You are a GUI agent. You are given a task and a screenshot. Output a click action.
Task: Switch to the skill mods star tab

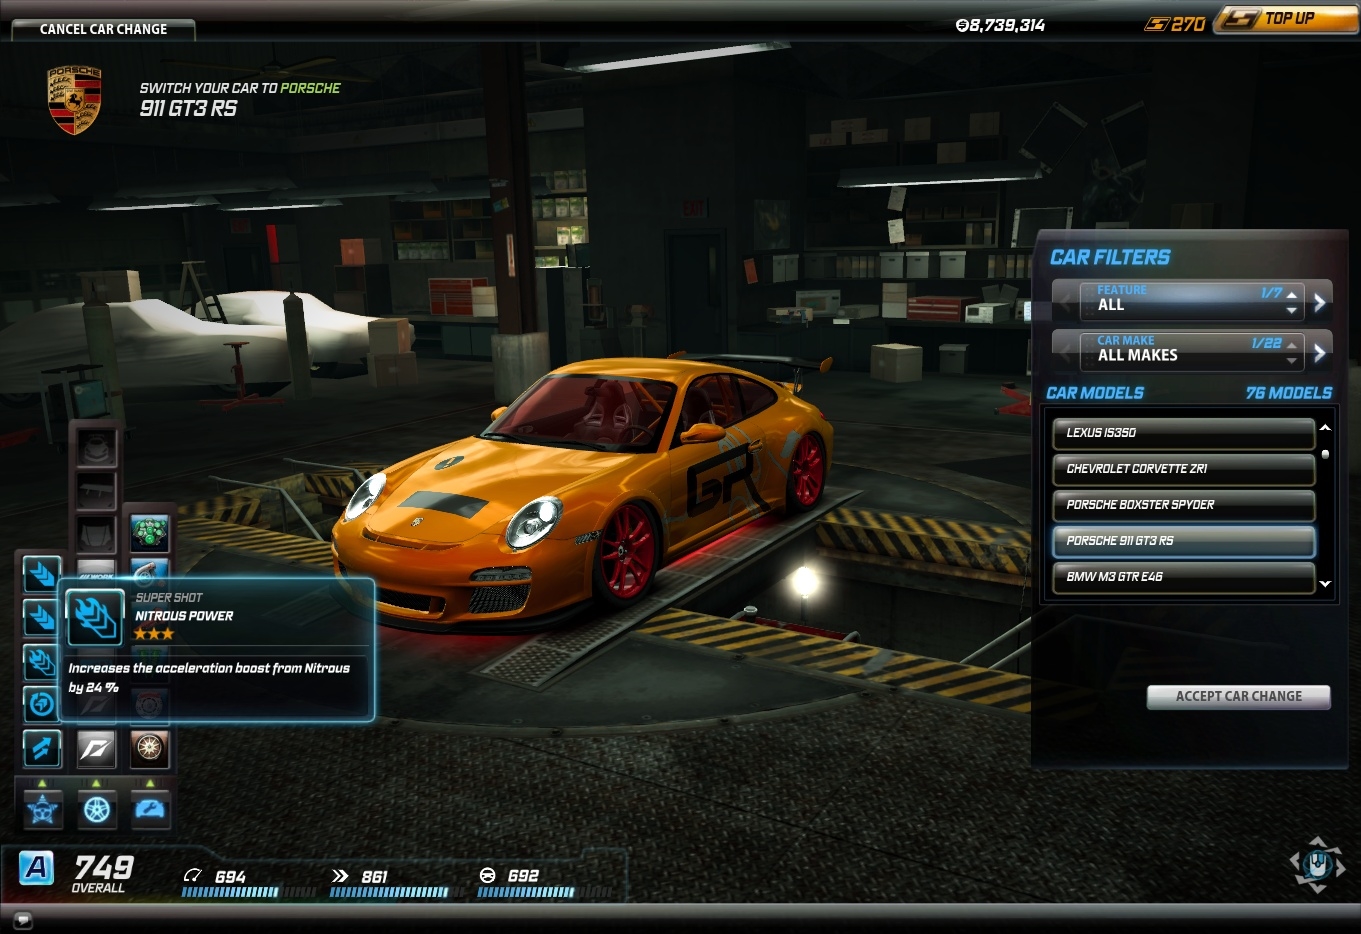43,809
